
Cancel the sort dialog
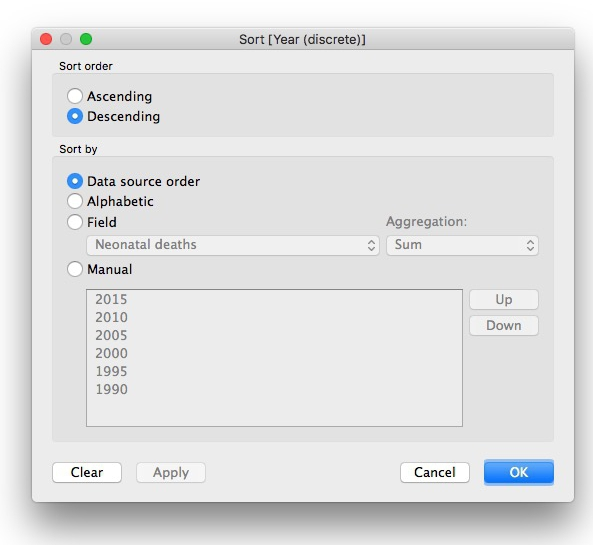coord(435,472)
